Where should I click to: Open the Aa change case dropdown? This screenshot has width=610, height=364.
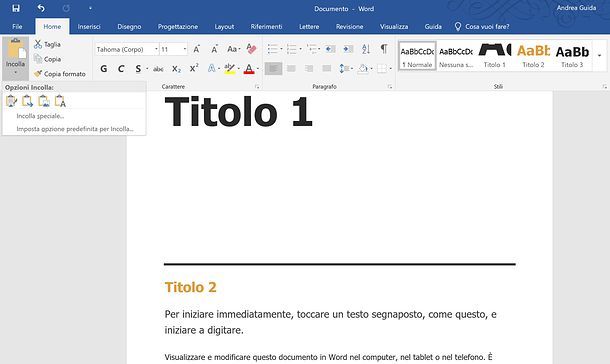(233, 49)
